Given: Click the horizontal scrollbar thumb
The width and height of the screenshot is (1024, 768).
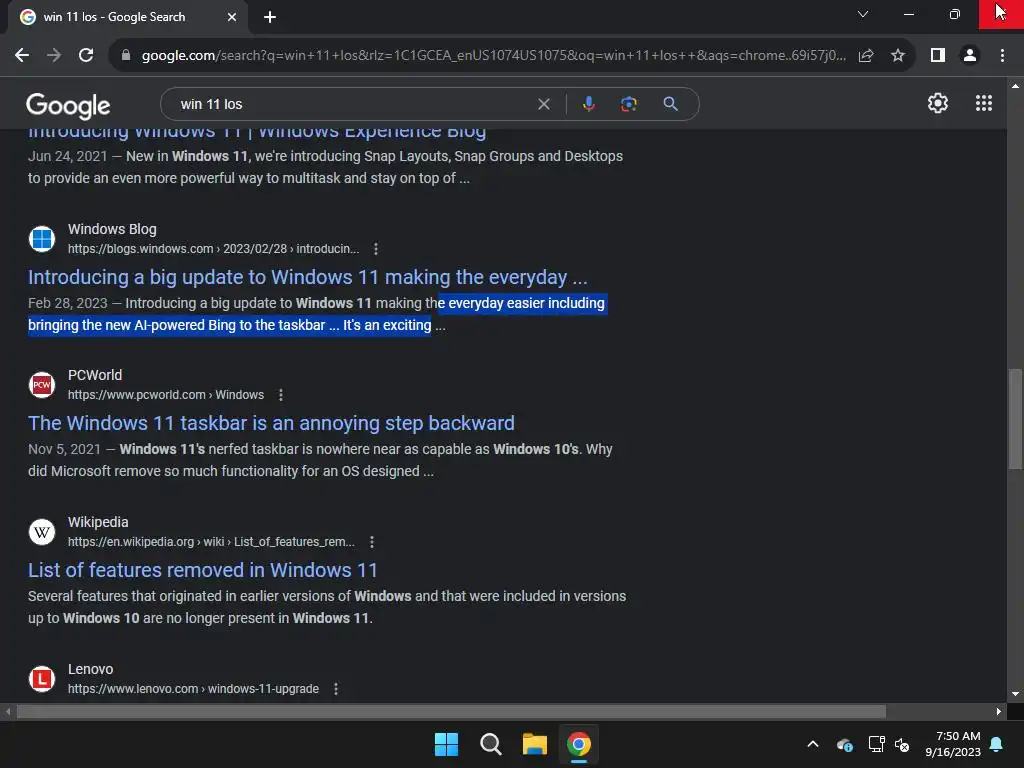Looking at the screenshot, I should [451, 711].
